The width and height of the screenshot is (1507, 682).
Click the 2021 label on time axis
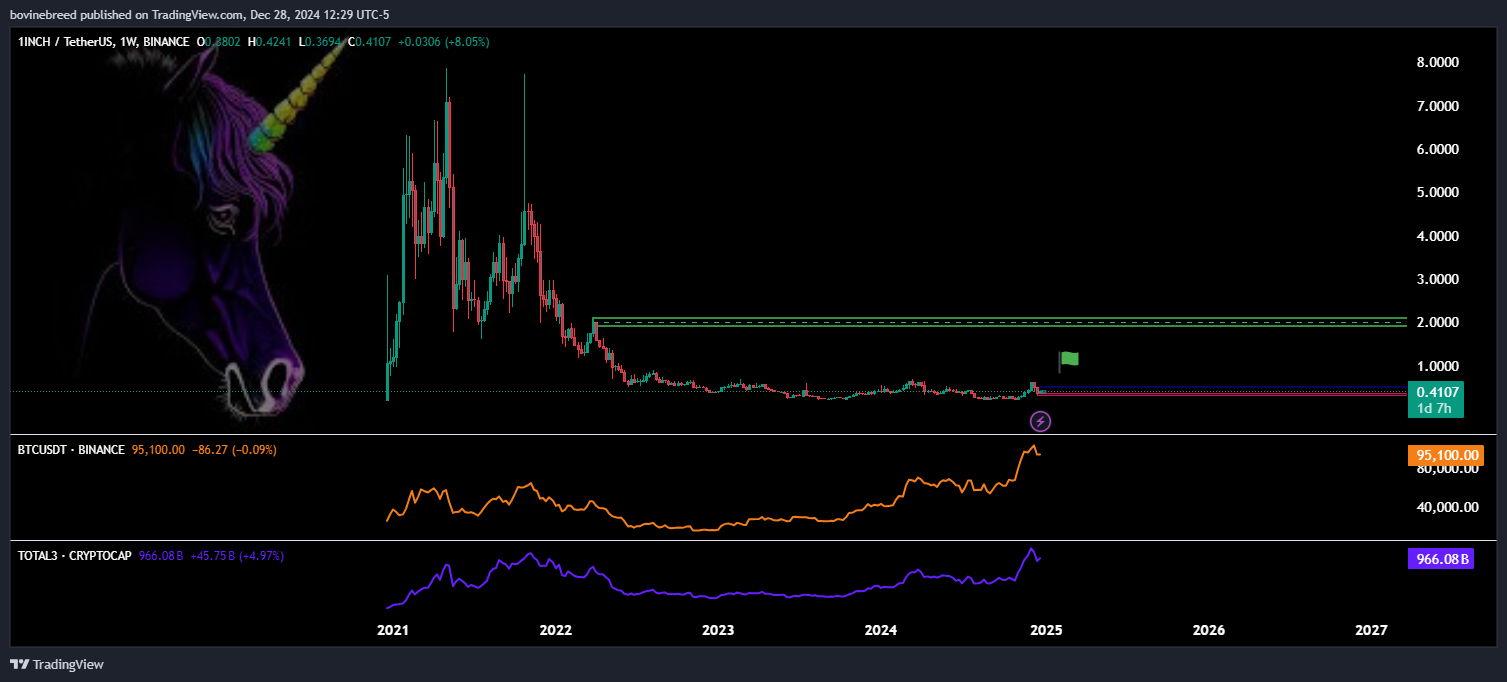click(393, 630)
